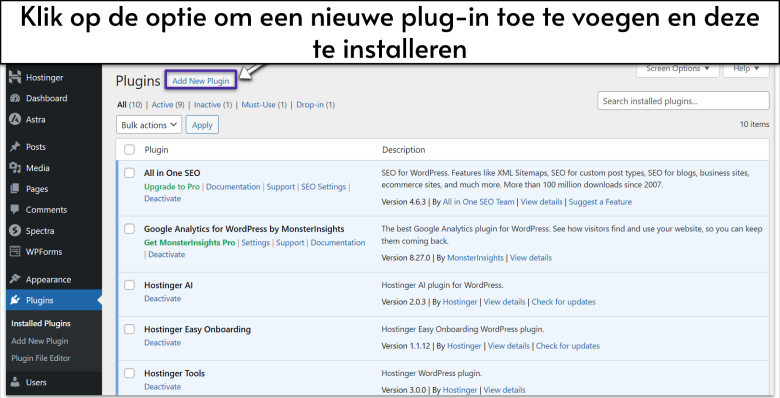This screenshot has height=398, width=780.
Task: Select Installed Plugins submenu item
Action: point(41,323)
